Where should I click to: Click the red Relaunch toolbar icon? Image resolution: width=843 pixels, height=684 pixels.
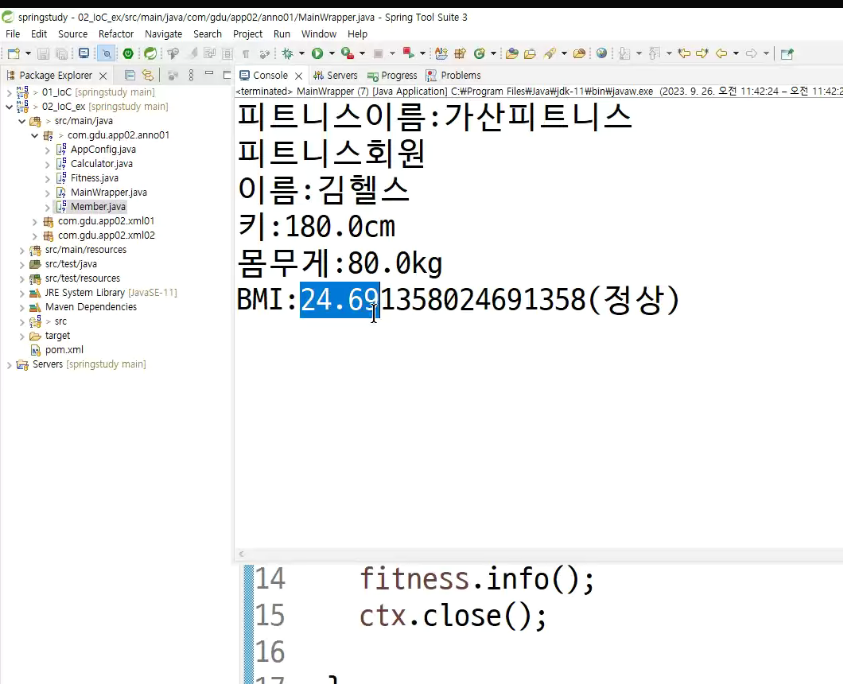tap(408, 53)
